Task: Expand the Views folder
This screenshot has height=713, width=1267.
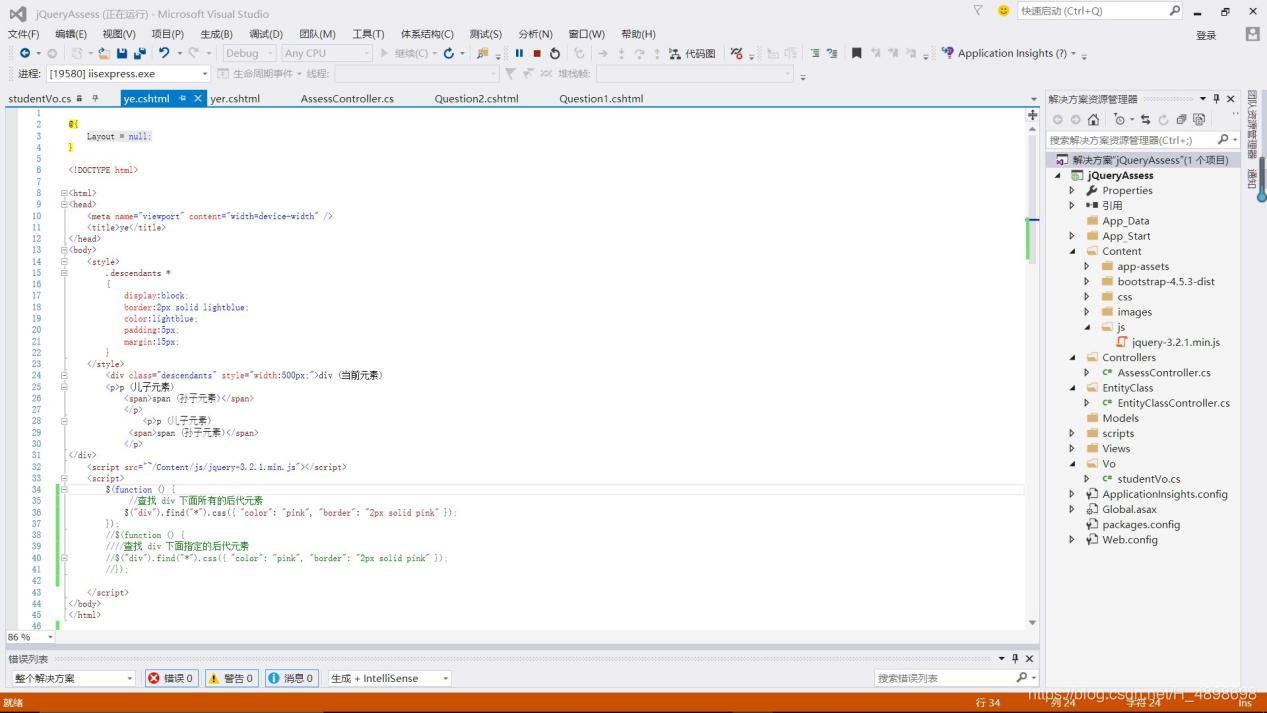Action: click(x=1072, y=448)
